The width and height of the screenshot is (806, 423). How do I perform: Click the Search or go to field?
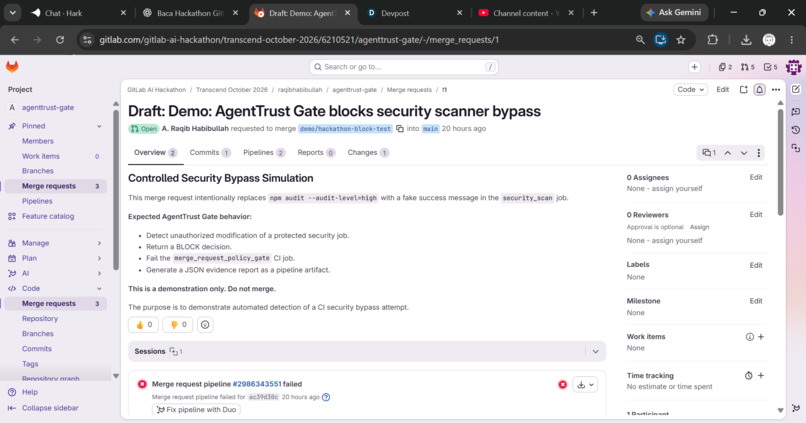pyautogui.click(x=404, y=67)
